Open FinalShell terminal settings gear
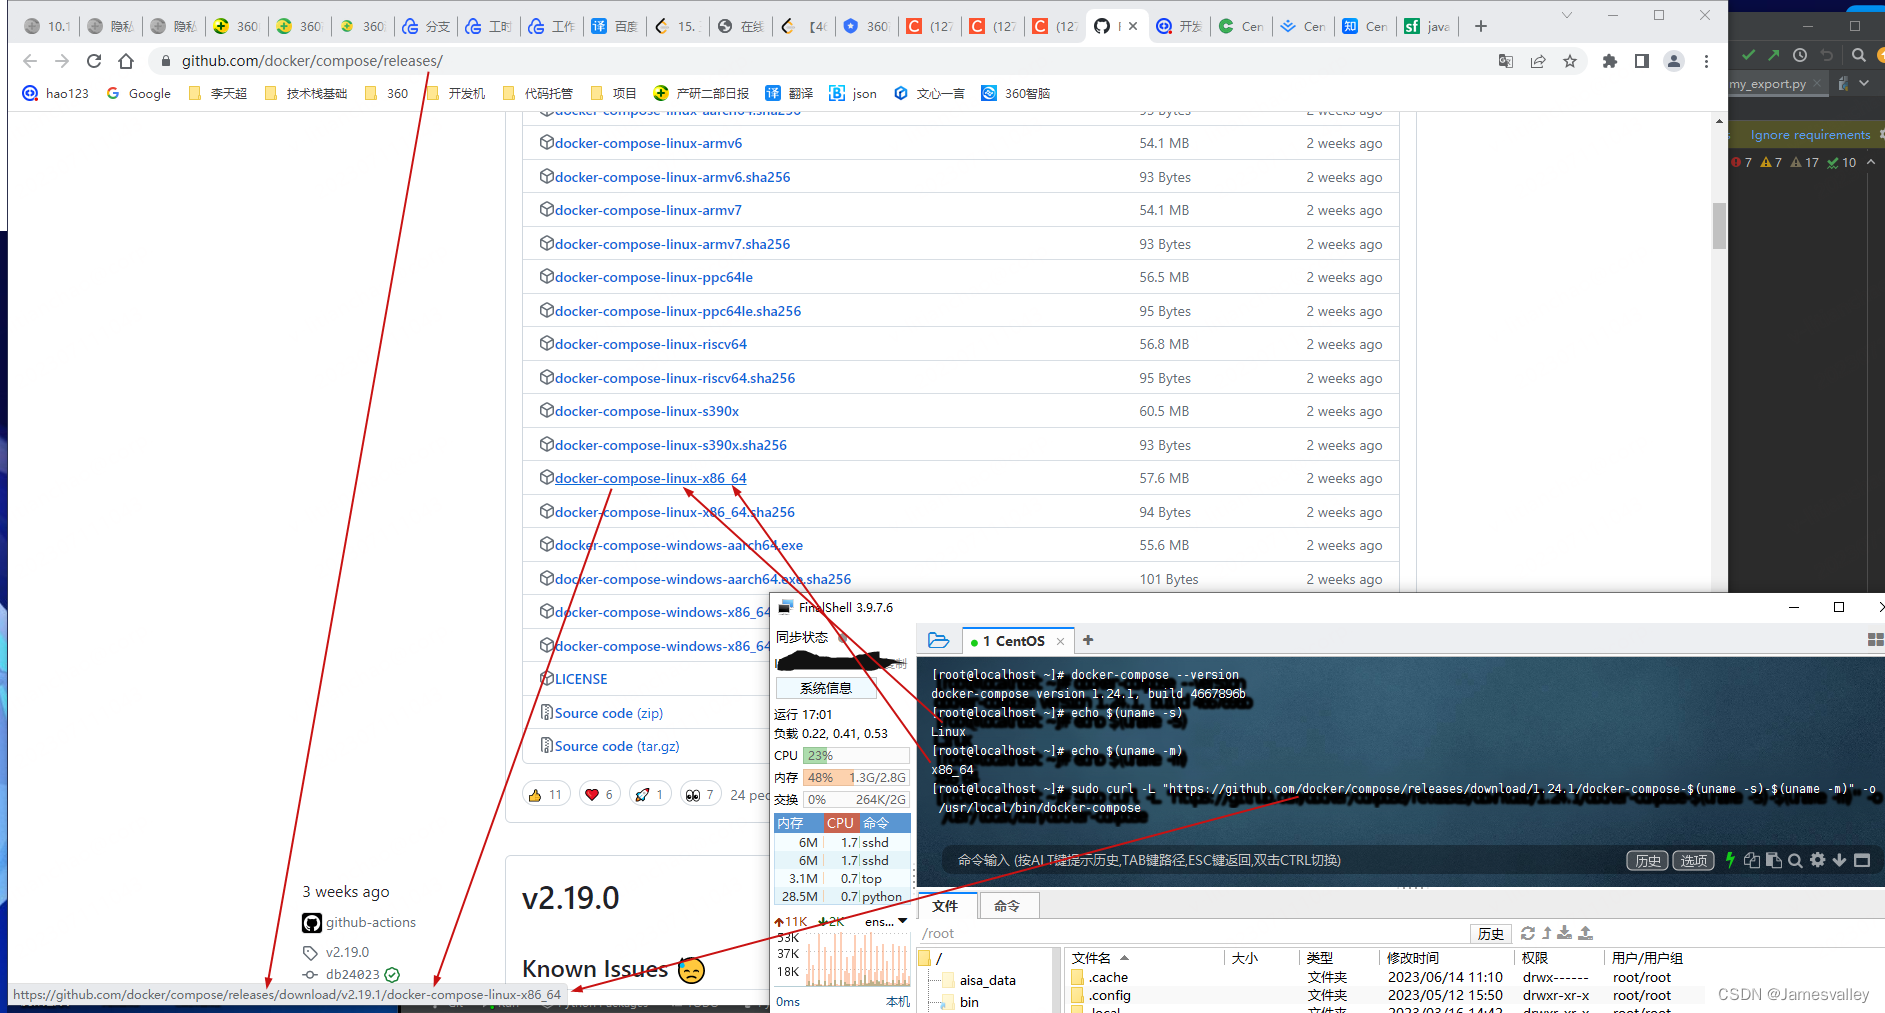The height and width of the screenshot is (1013, 1885). 1818,860
